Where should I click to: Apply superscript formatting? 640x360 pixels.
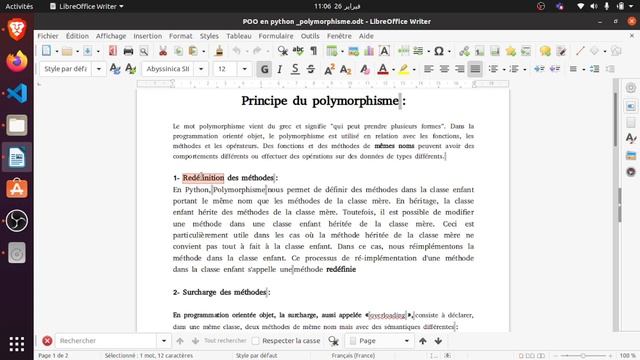329,69
